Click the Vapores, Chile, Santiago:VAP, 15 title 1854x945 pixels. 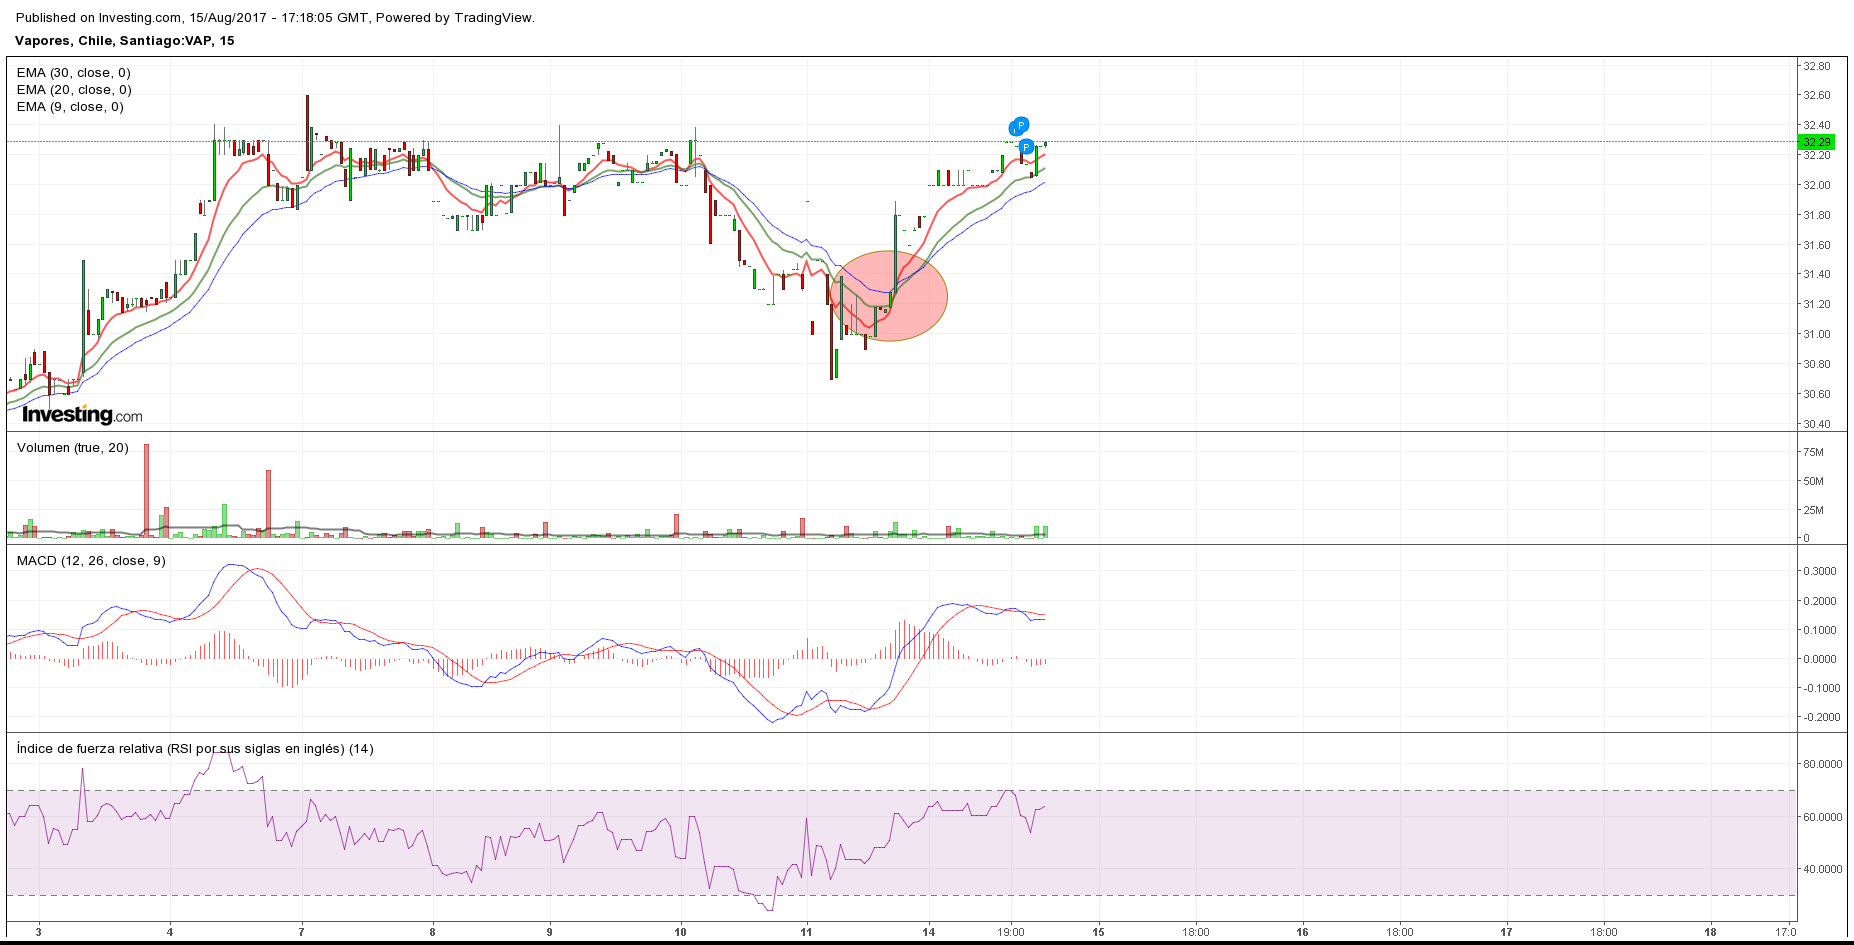[125, 41]
